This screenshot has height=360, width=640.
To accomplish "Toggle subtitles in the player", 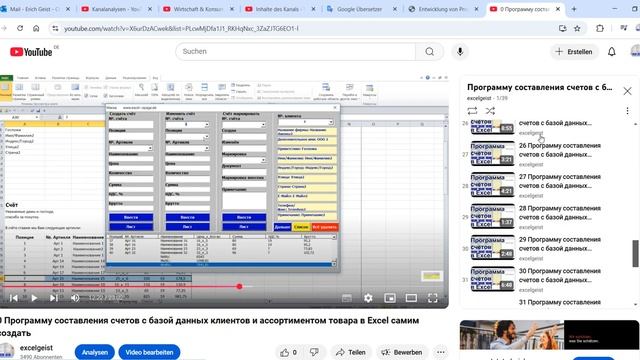I will [x=347, y=298].
